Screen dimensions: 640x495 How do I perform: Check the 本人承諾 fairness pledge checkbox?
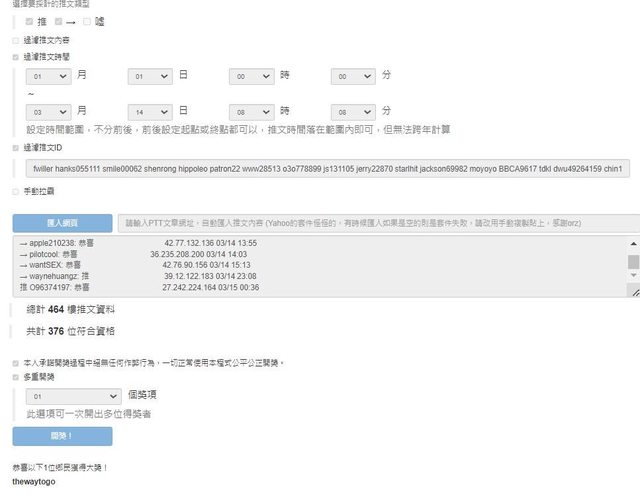pyautogui.click(x=15, y=362)
